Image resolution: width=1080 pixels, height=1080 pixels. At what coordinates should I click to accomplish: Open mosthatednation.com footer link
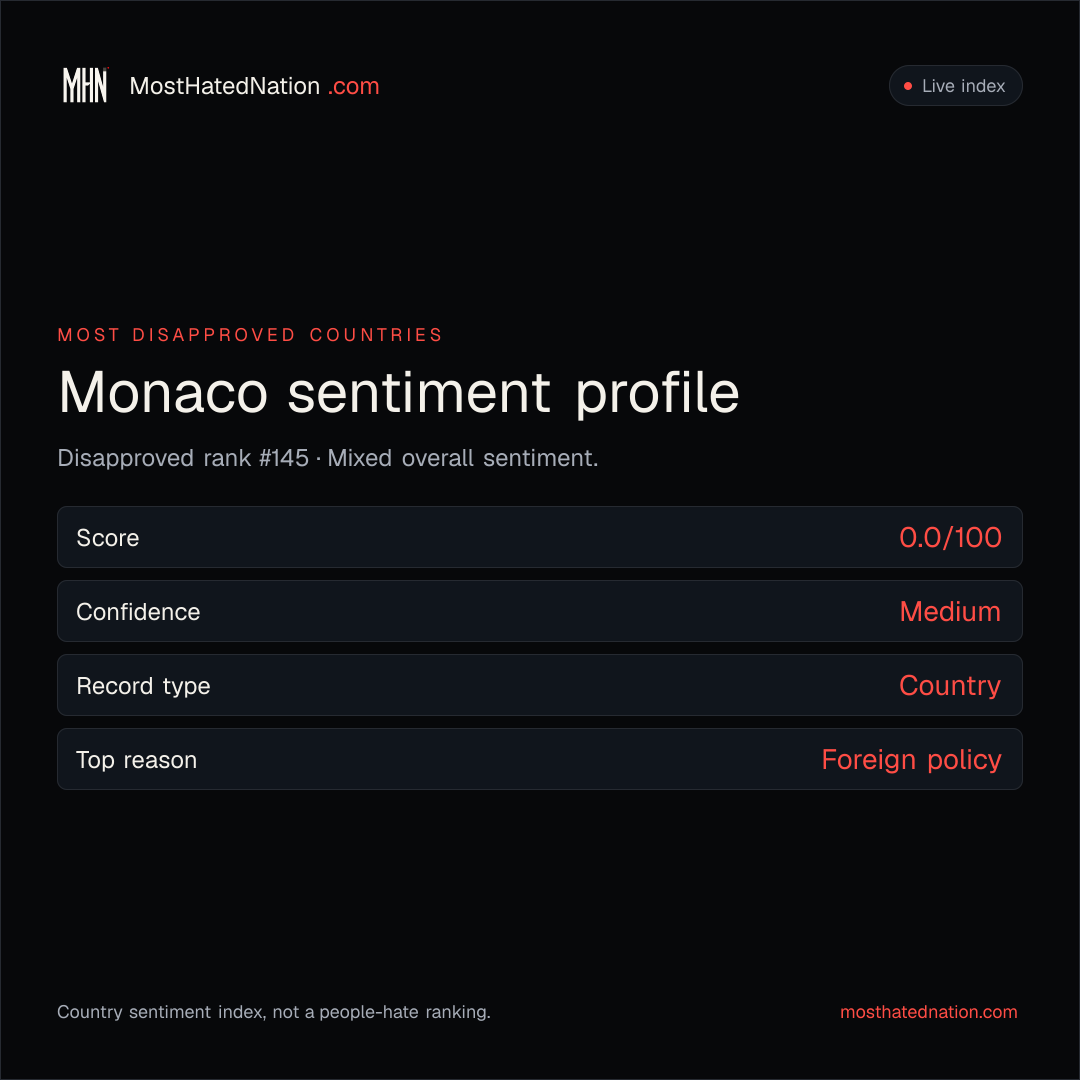point(928,1012)
